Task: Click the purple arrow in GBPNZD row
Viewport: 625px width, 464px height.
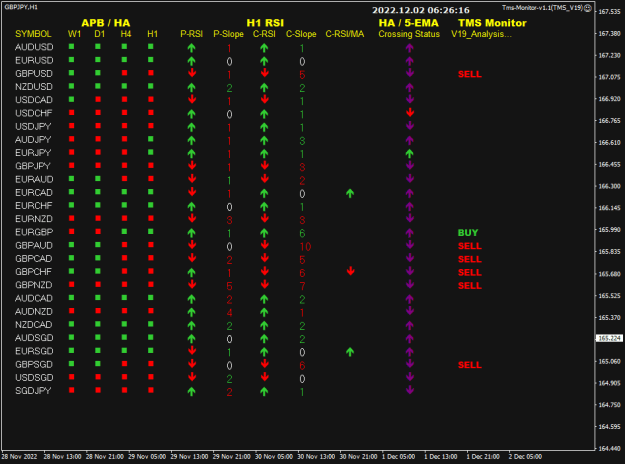Action: click(x=410, y=284)
